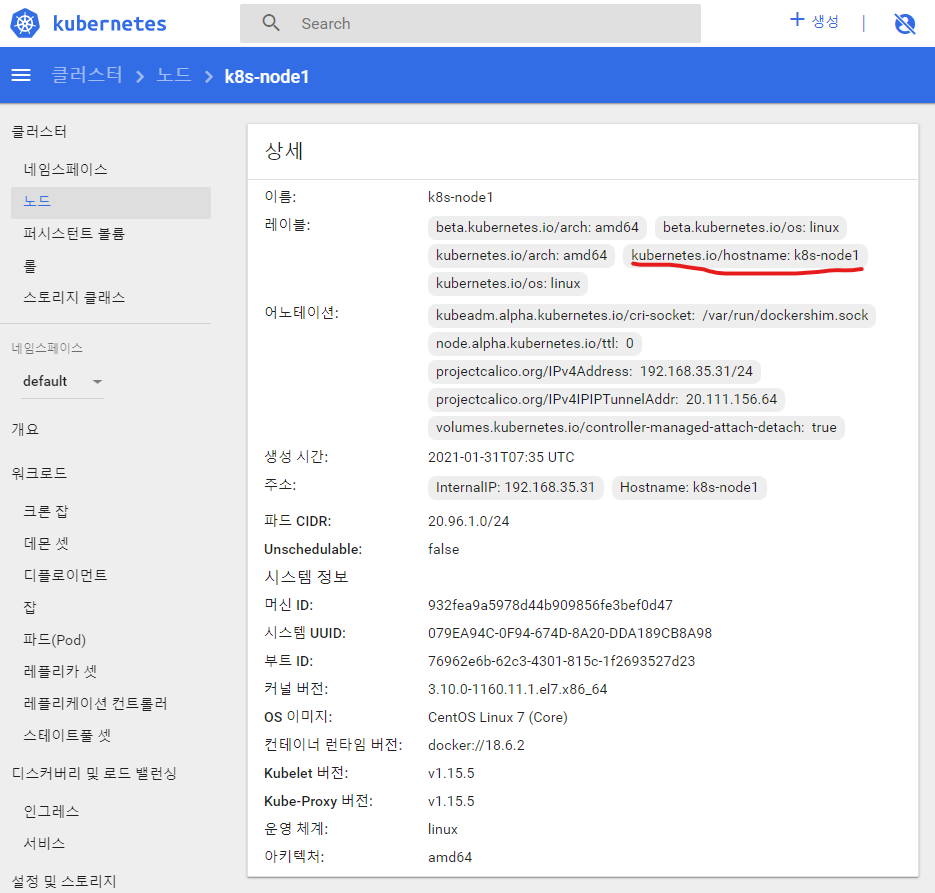Click the cri-socket annotation chip
Viewport: 935px width, 893px height.
[652, 316]
